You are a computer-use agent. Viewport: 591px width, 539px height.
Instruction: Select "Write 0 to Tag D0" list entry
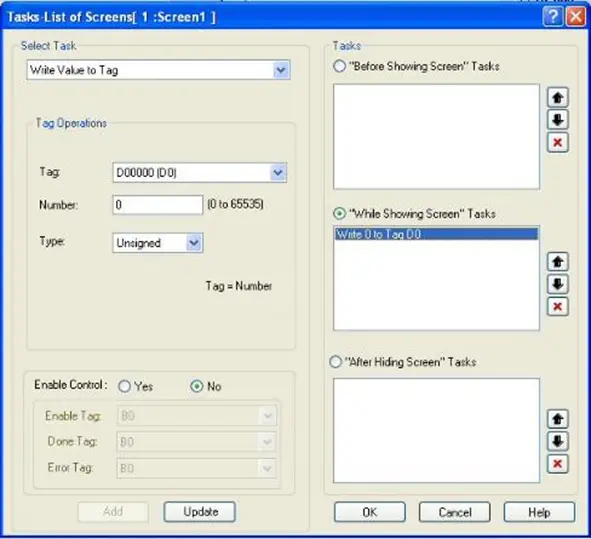436,234
